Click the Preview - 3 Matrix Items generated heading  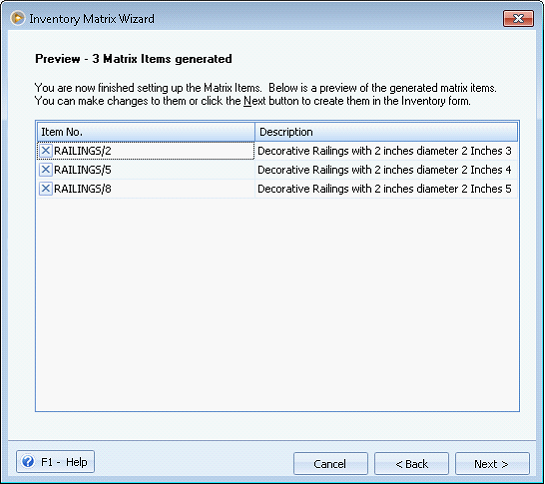click(133, 59)
